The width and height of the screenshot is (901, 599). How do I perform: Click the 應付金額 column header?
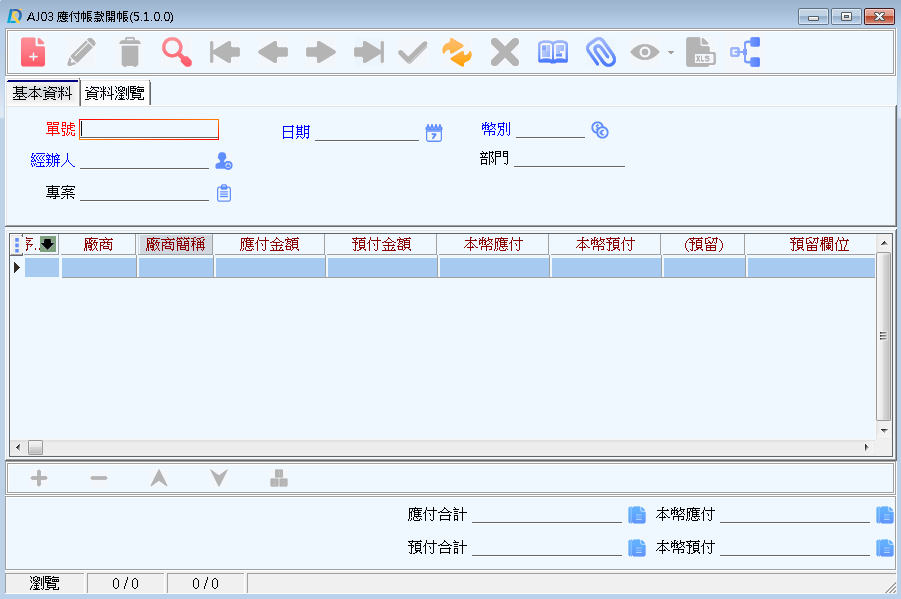pos(269,244)
